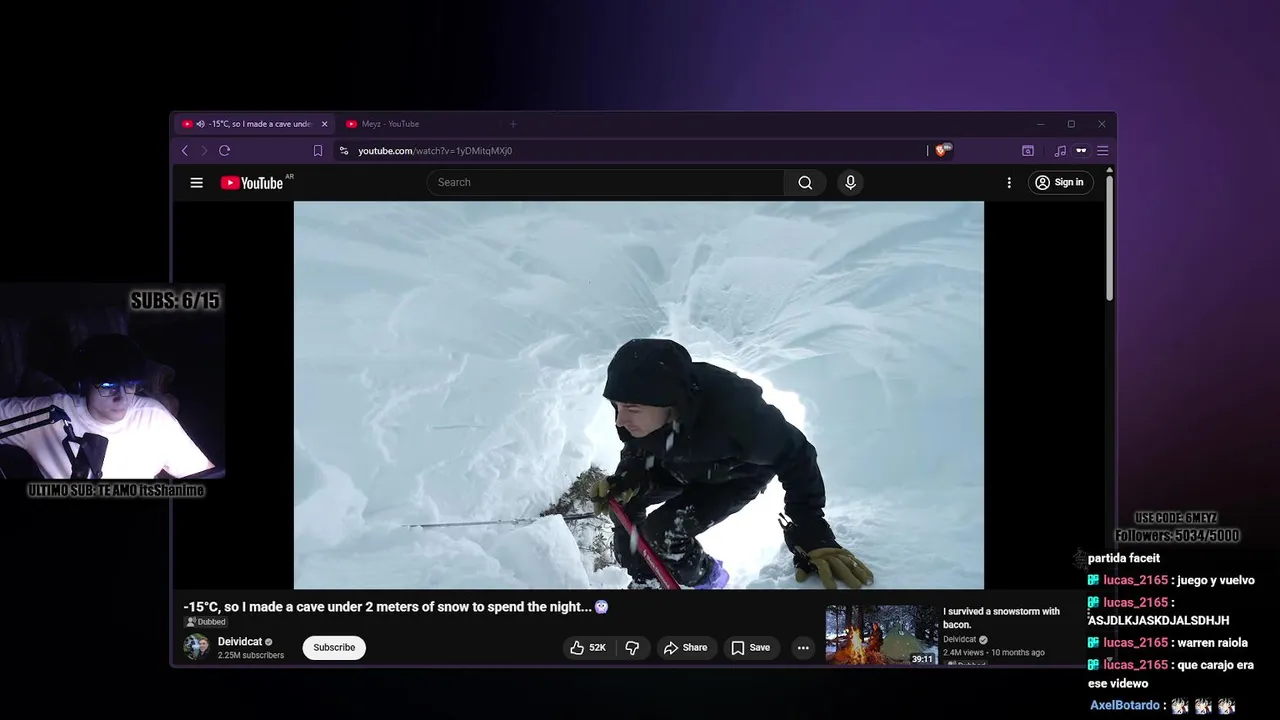Like the video with 52K thumbs up
This screenshot has width=1280, height=720.
pyautogui.click(x=588, y=648)
